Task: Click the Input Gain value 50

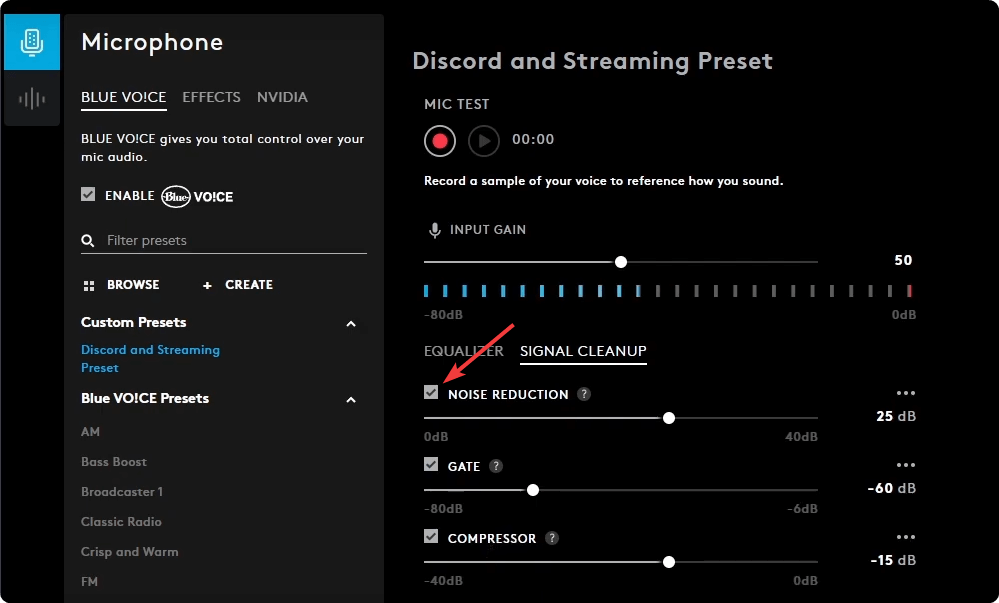Action: point(903,260)
